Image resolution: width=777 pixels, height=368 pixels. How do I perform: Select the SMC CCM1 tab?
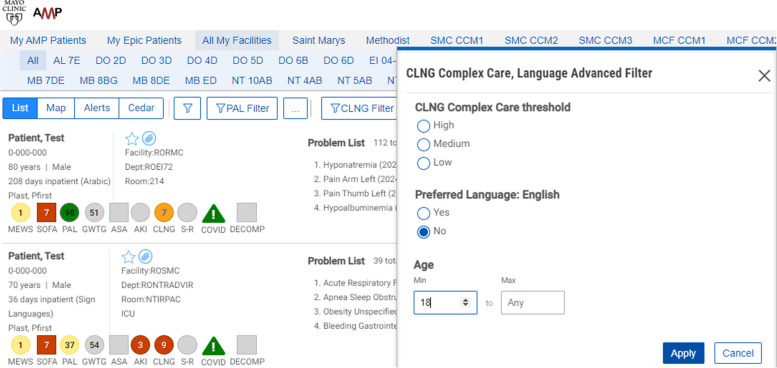pyautogui.click(x=456, y=41)
